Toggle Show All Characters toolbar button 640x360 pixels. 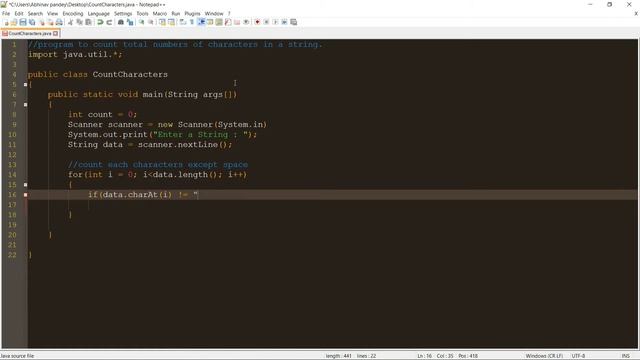(x=191, y=22)
